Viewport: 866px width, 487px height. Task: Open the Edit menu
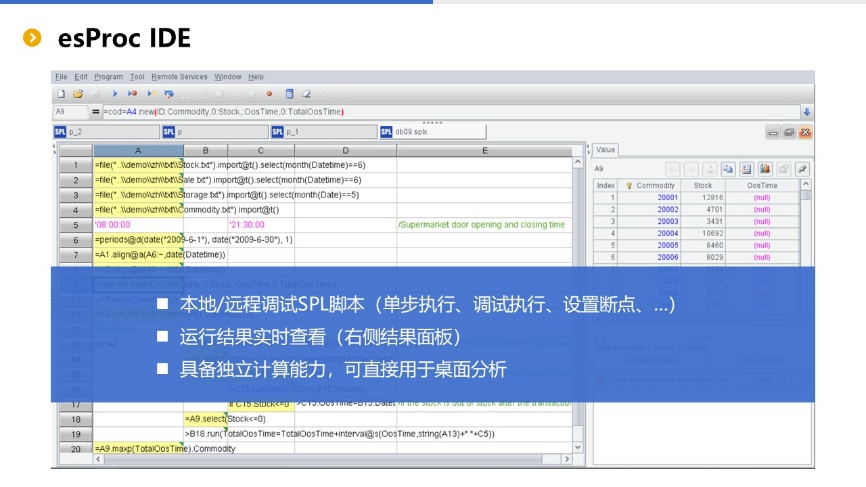click(x=81, y=77)
